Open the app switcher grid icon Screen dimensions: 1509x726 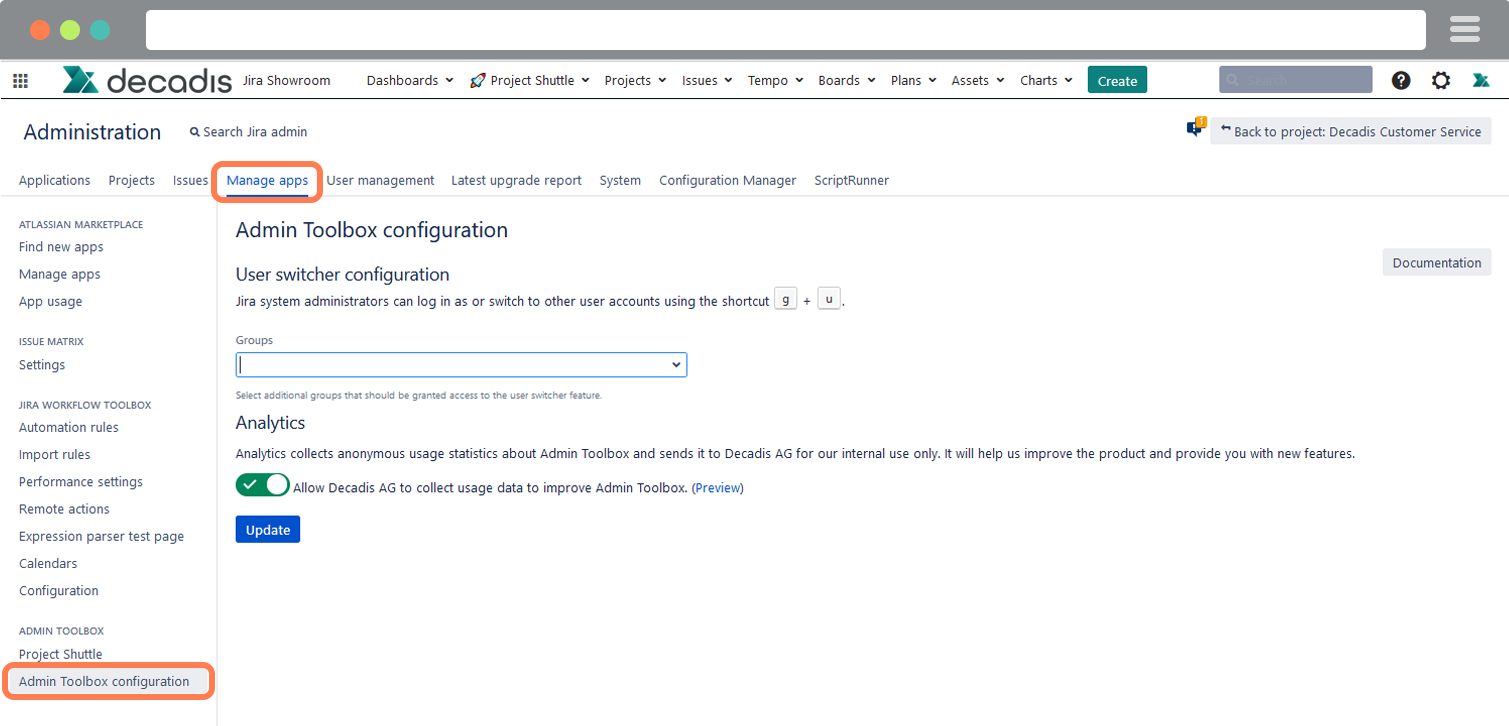(x=20, y=80)
